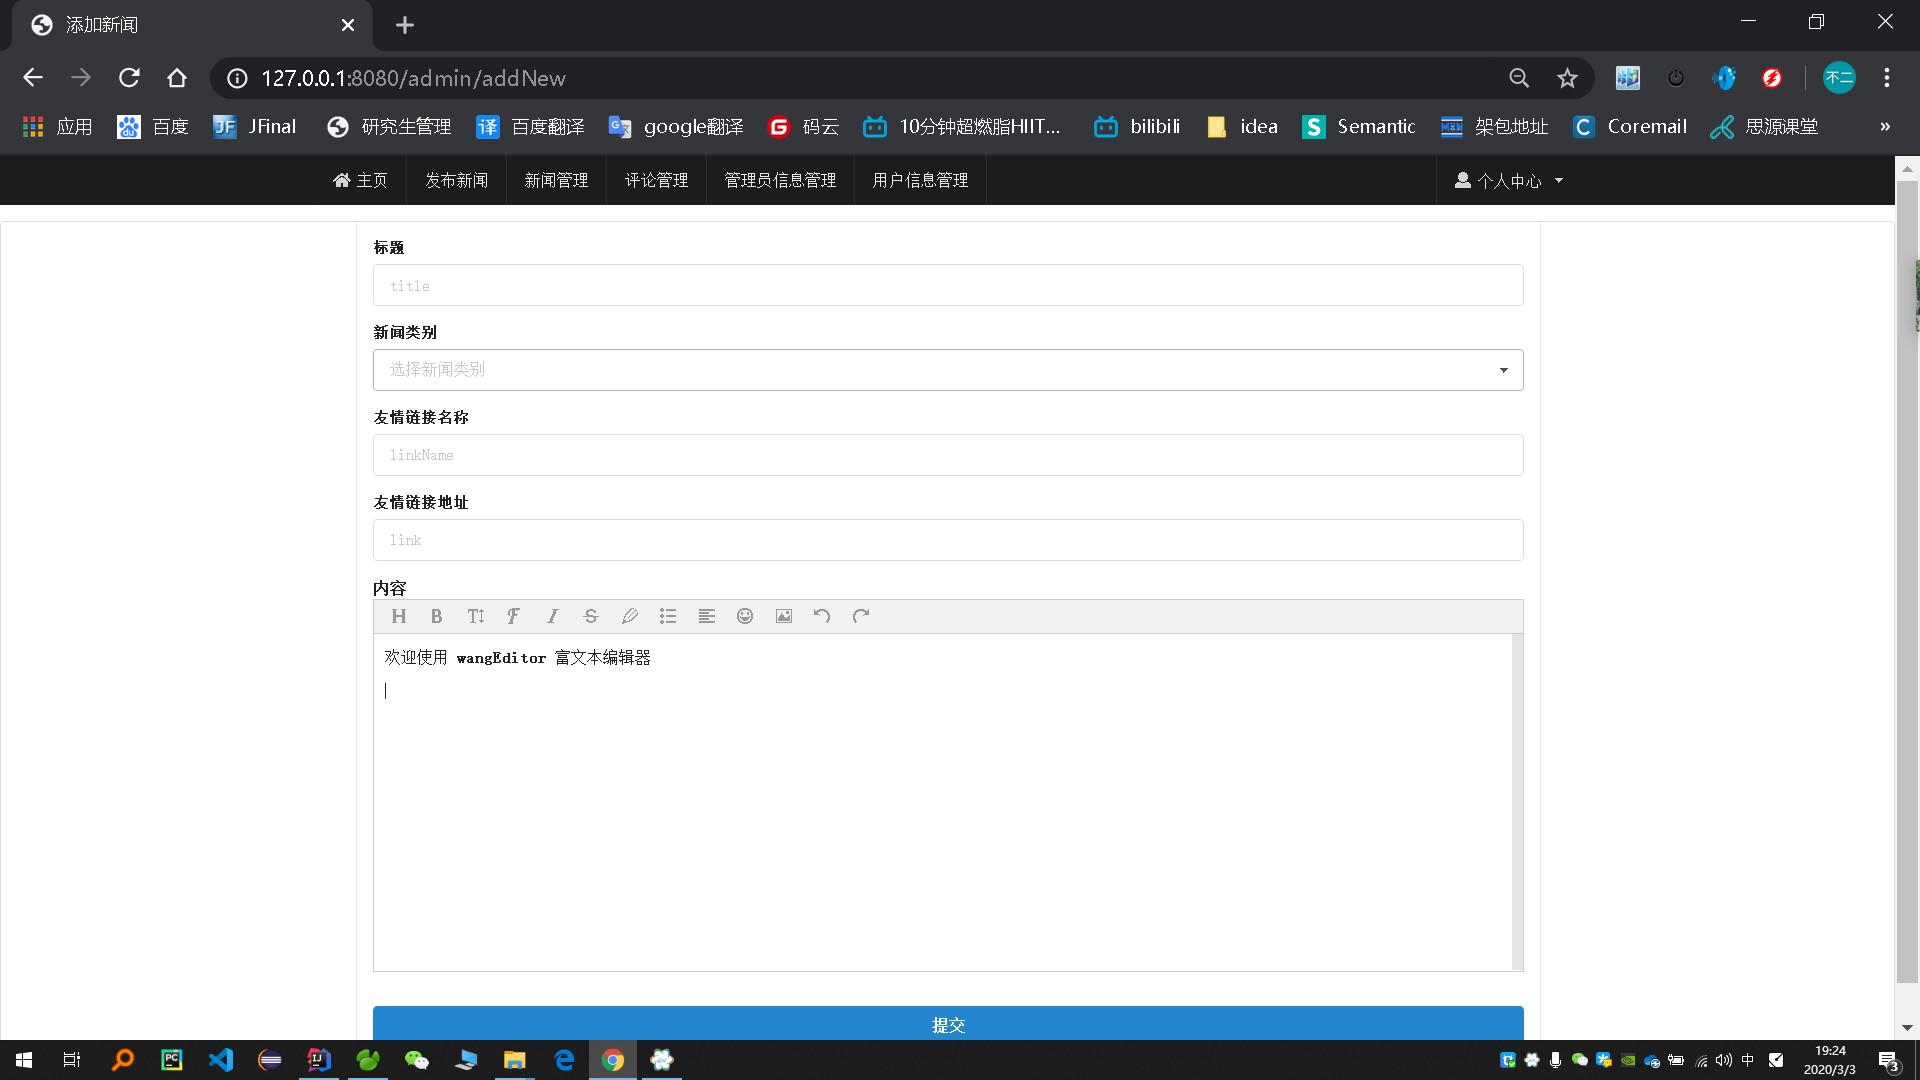The width and height of the screenshot is (1920, 1080).
Task: Expand the 选择新闻类别 dropdown
Action: click(x=948, y=370)
